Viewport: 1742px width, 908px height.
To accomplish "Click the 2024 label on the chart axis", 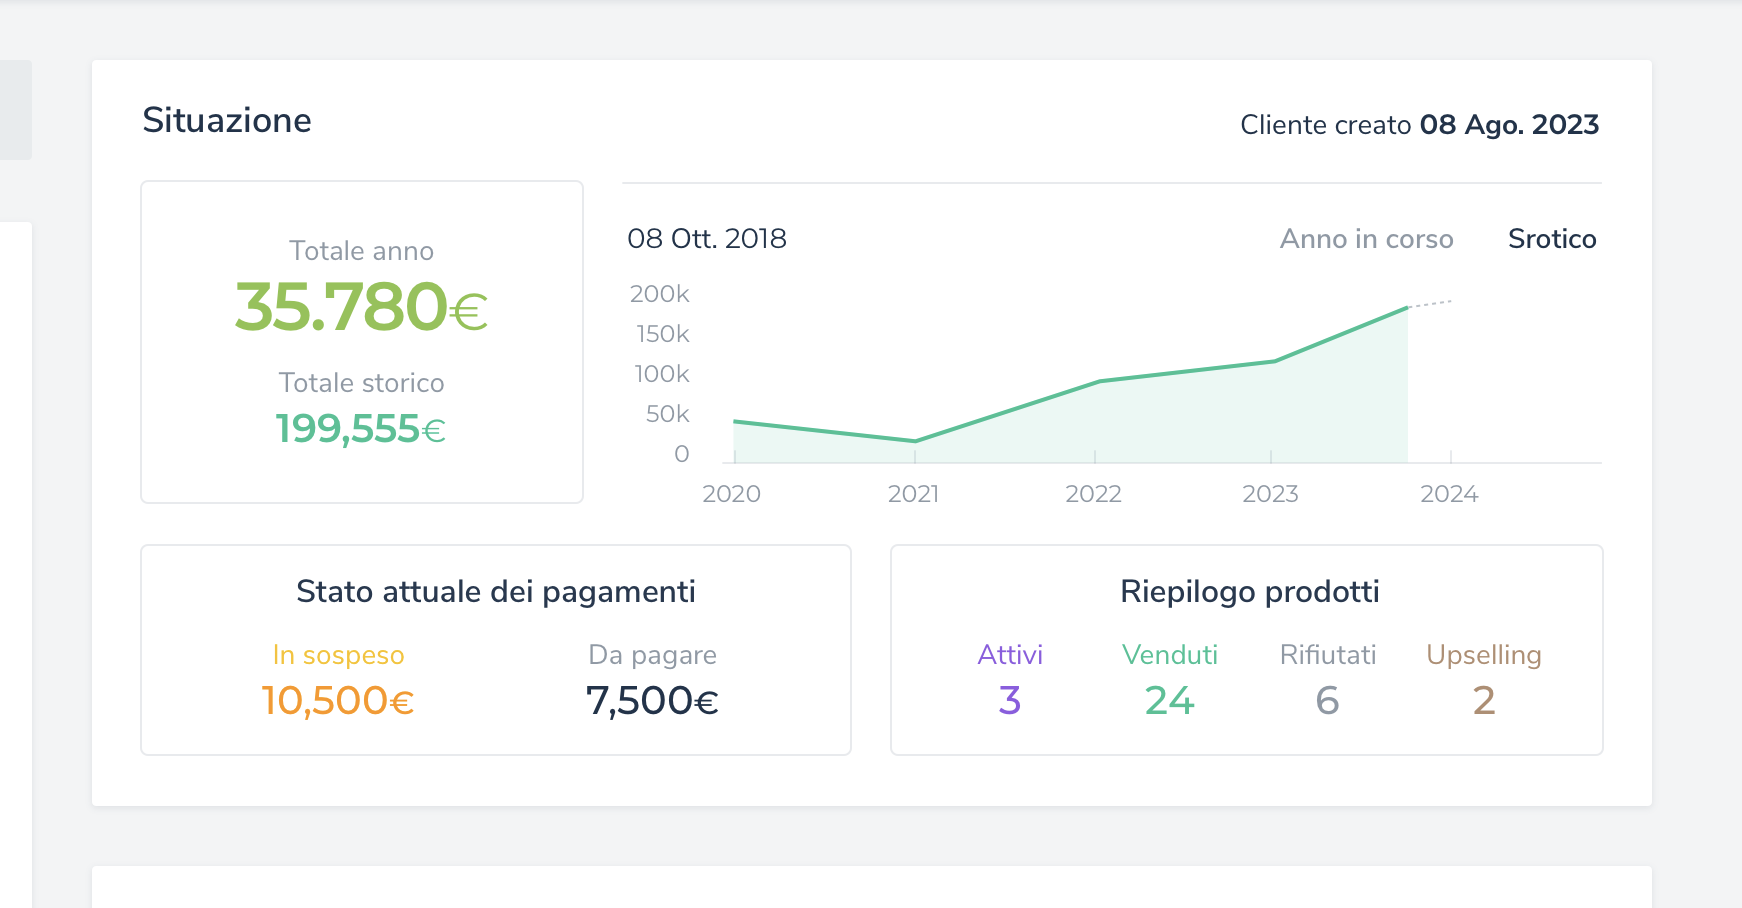I will point(1449,494).
